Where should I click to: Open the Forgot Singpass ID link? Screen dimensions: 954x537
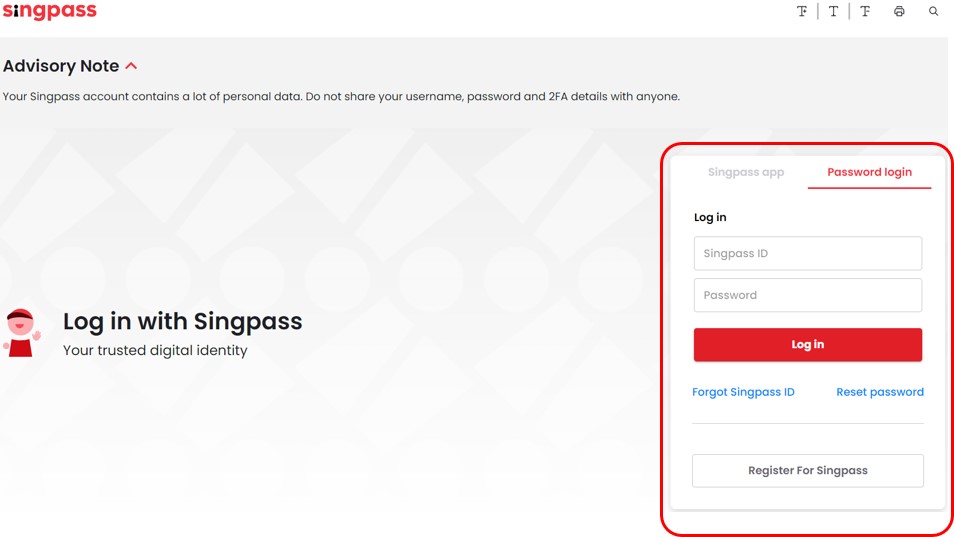(743, 392)
